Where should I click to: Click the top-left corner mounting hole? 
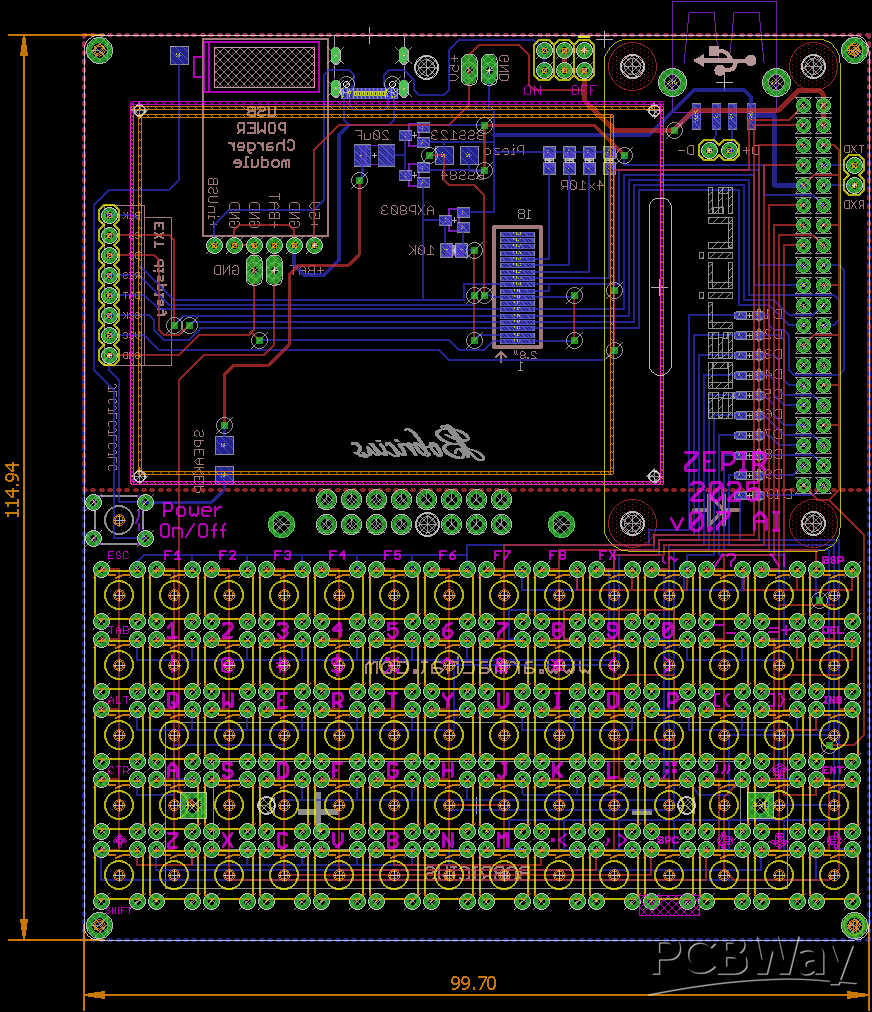[x=99, y=49]
